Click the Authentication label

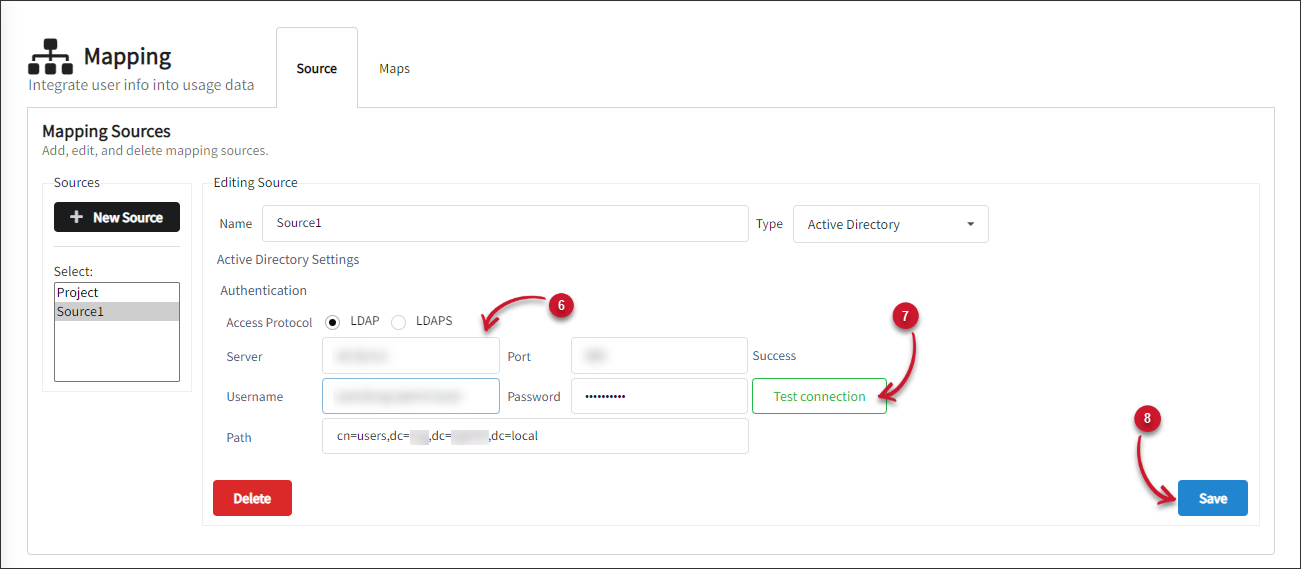click(264, 290)
